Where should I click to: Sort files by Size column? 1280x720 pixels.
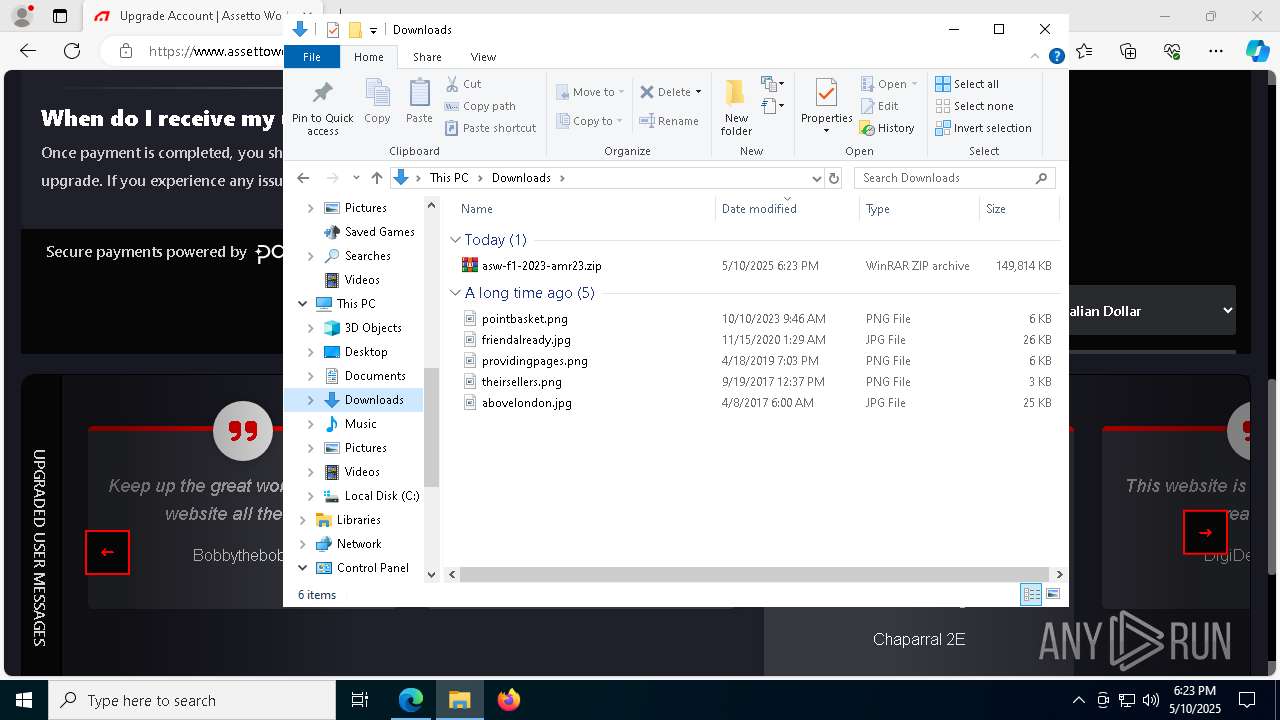coord(1019,209)
